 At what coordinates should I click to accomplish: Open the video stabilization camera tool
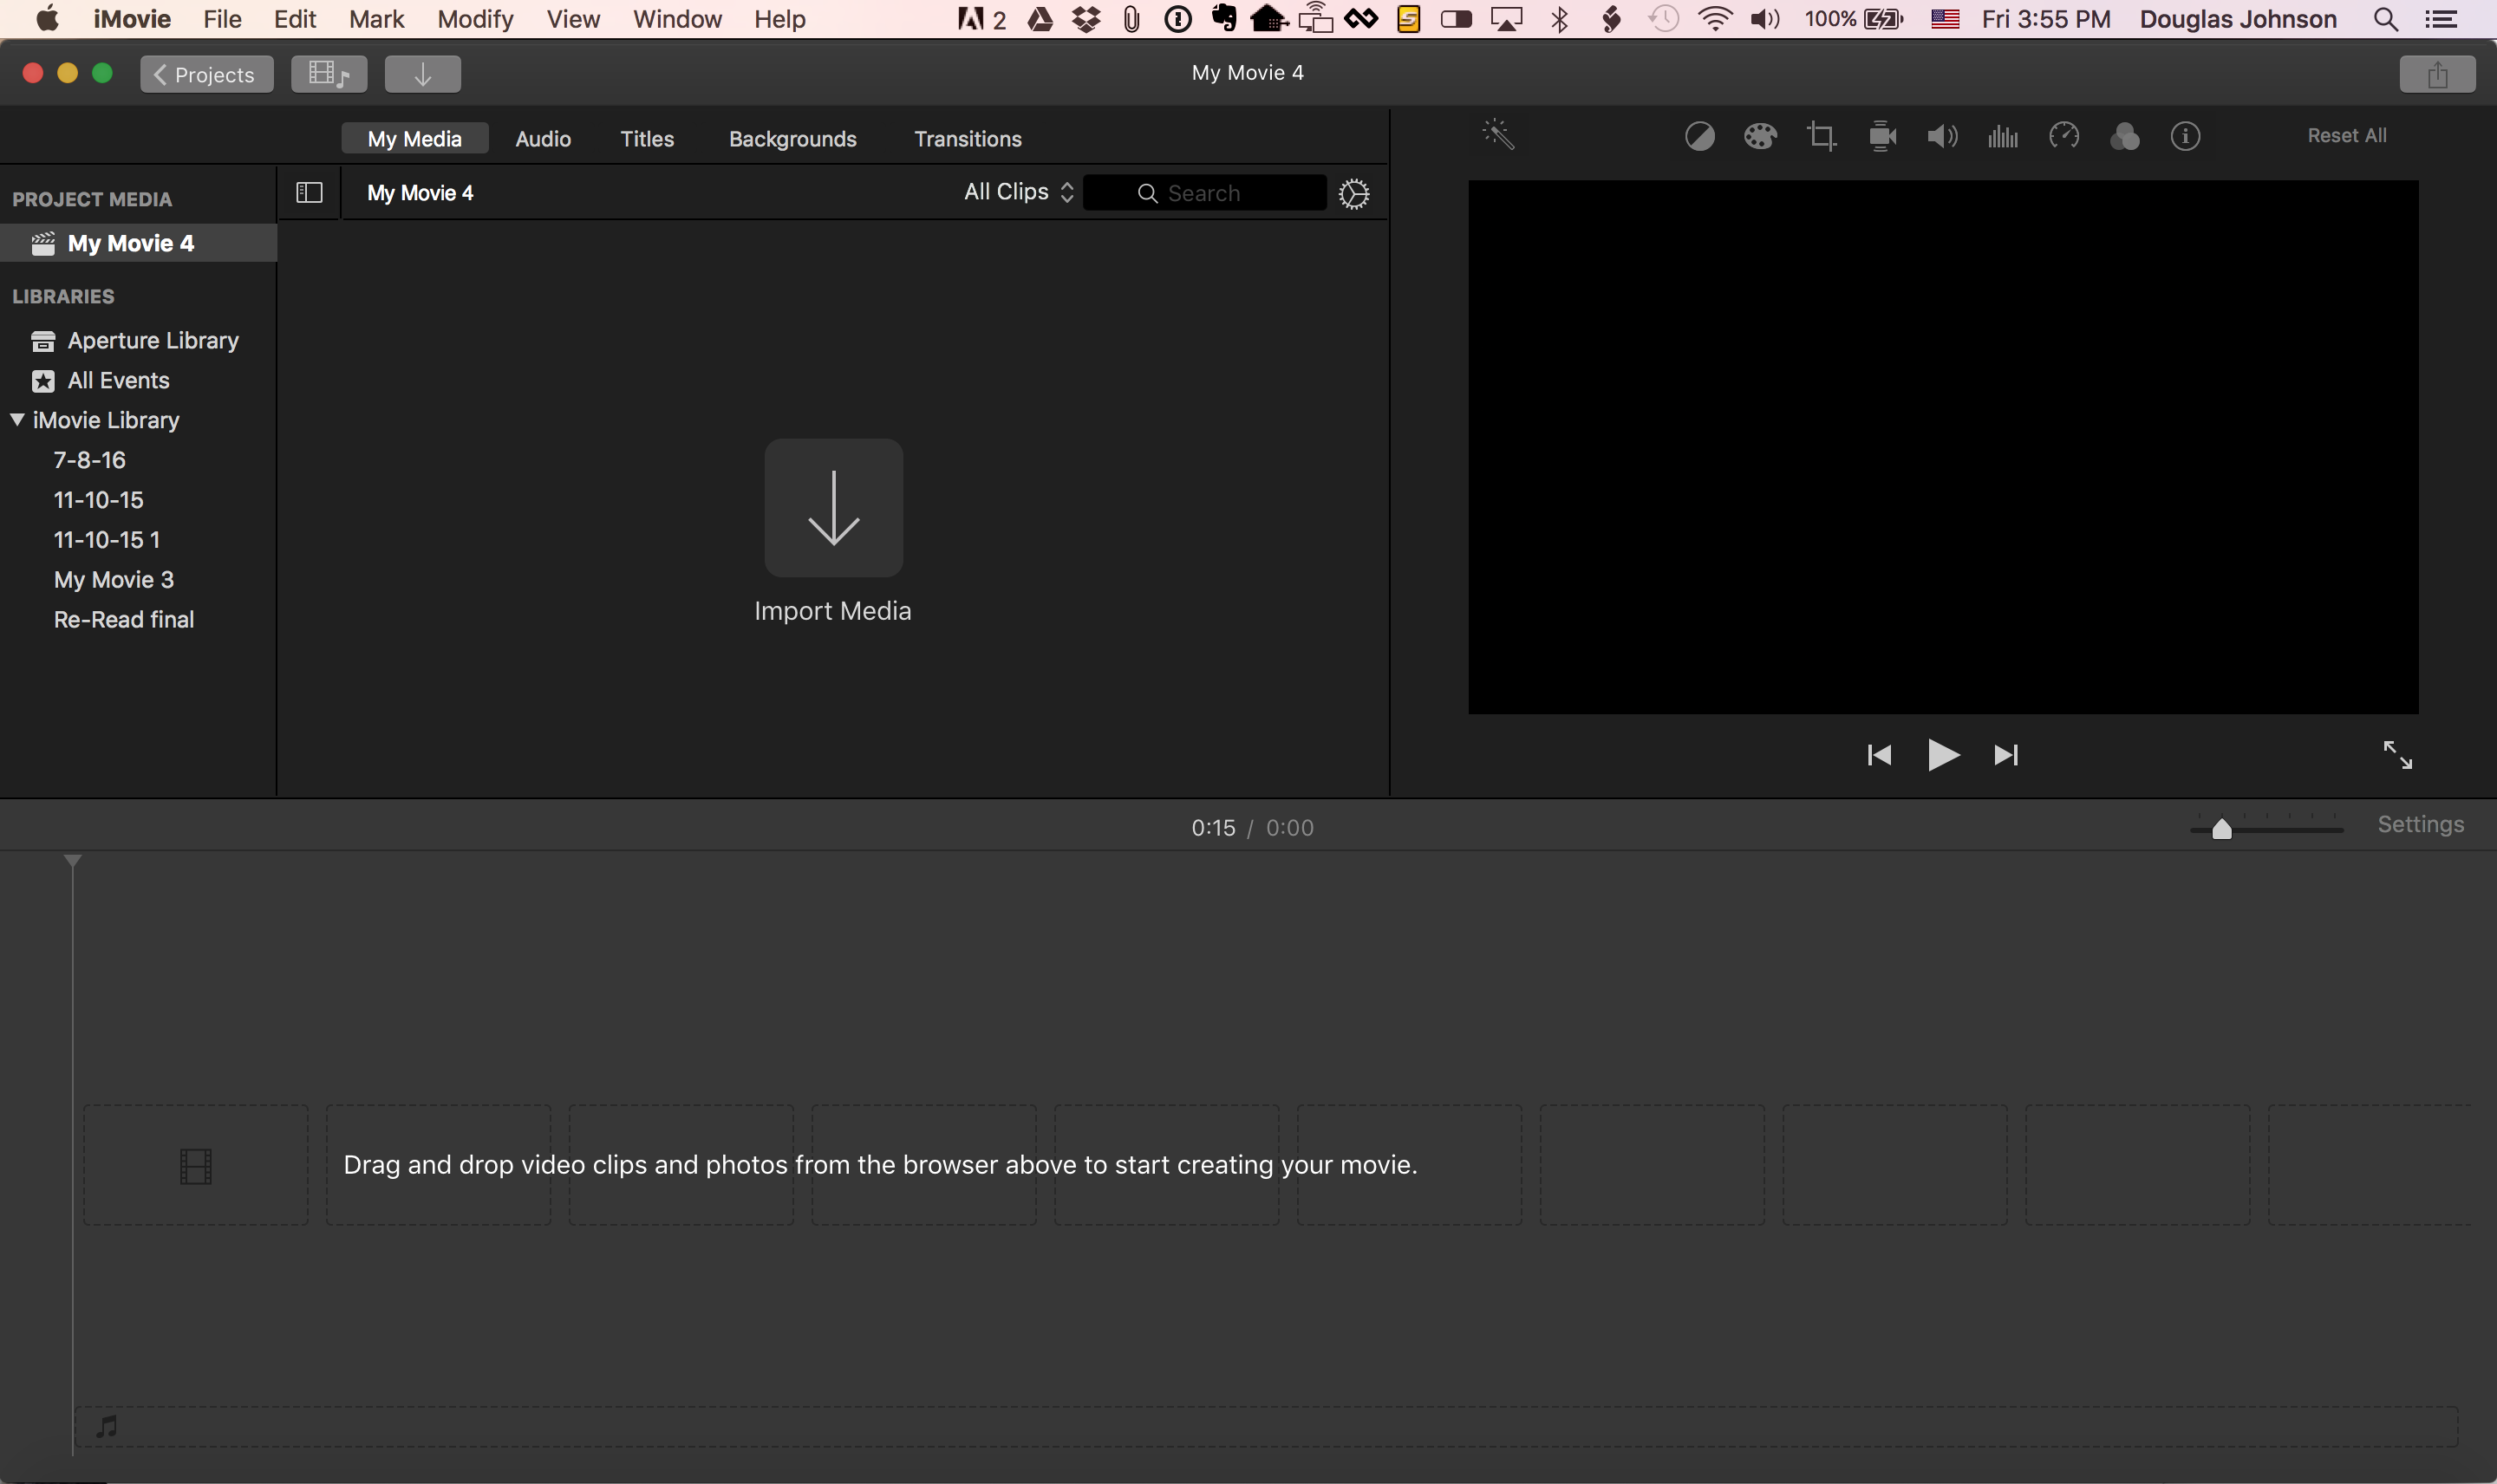pyautogui.click(x=1882, y=136)
